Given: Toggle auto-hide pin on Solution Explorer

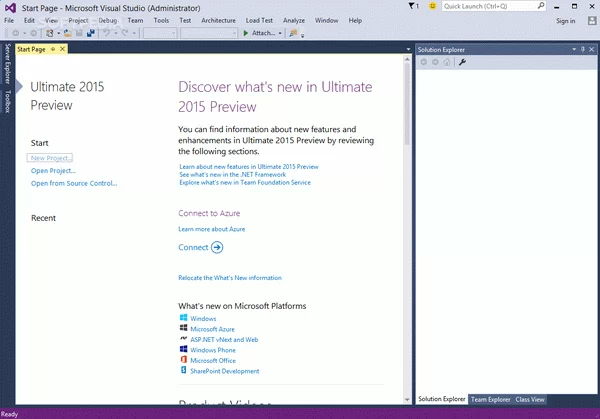Looking at the screenshot, I should (583, 49).
